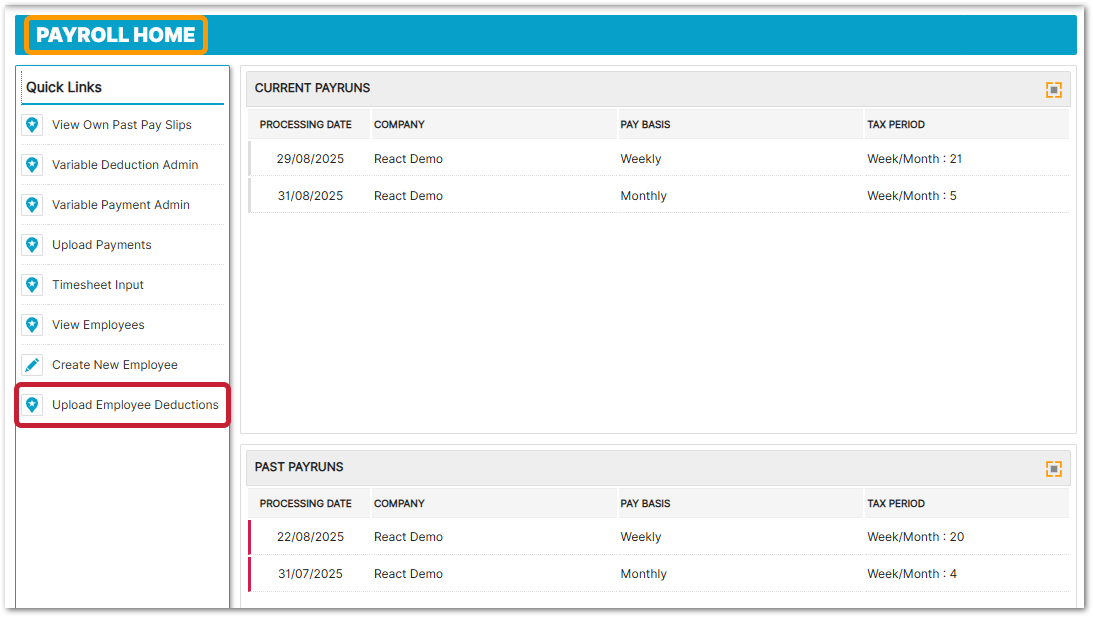Click the Variable Deduction Admin icon

(x=32, y=165)
